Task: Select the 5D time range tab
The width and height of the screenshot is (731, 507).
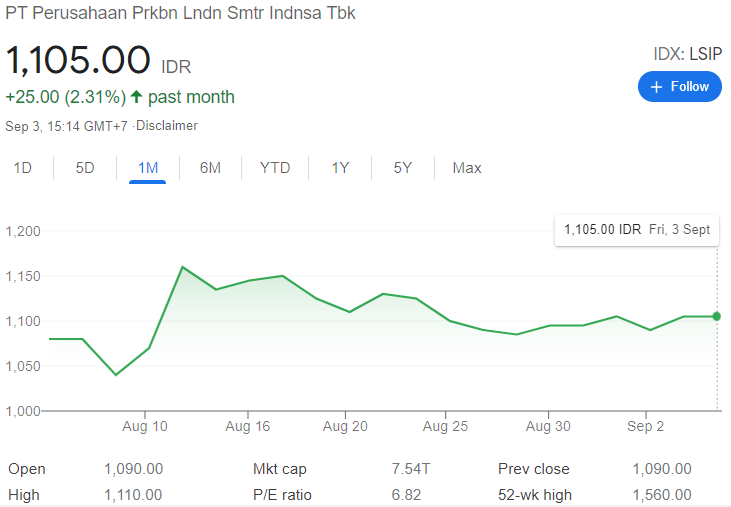Action: pyautogui.click(x=85, y=168)
